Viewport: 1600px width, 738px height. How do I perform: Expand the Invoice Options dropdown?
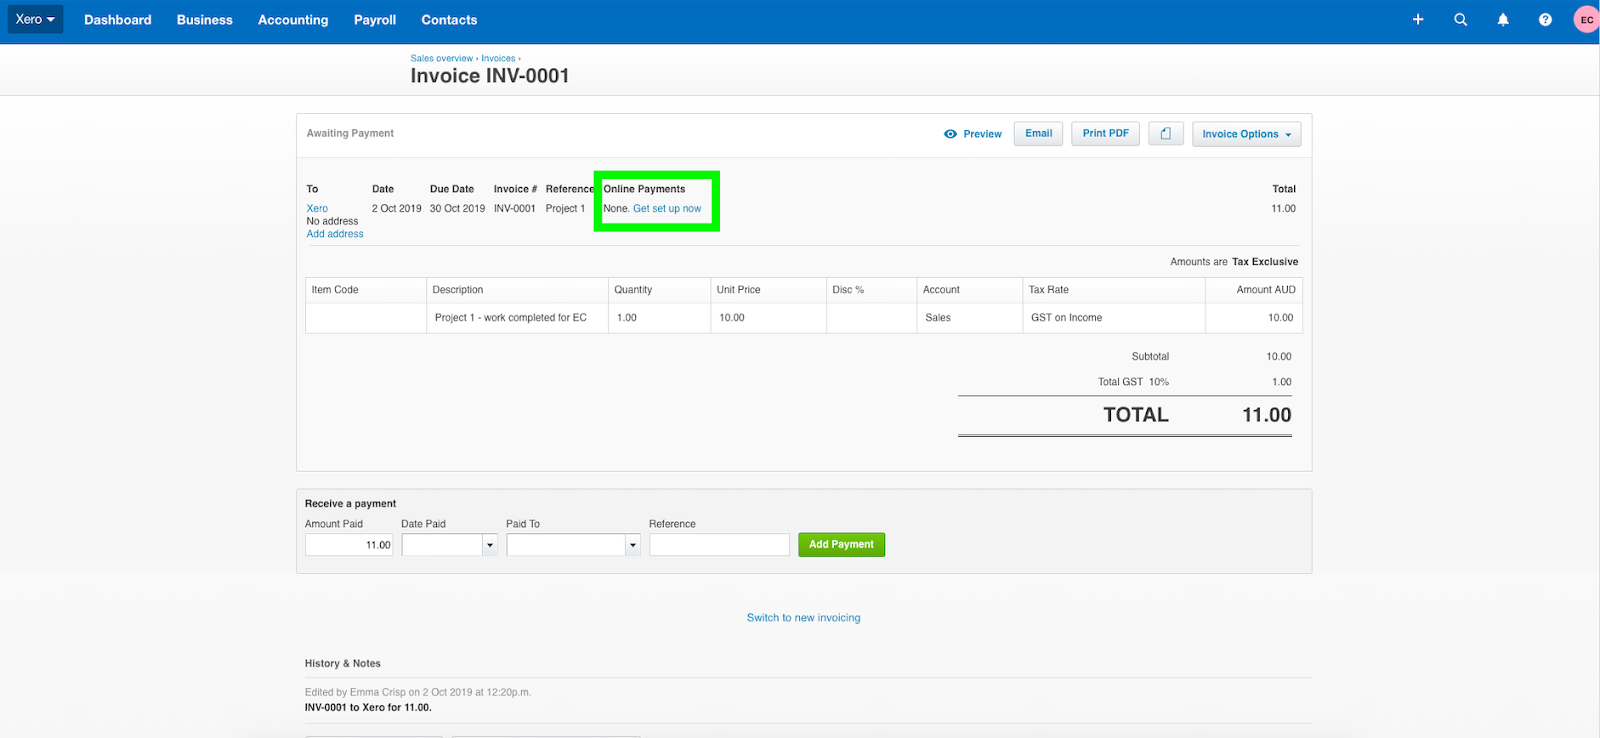tap(1246, 134)
